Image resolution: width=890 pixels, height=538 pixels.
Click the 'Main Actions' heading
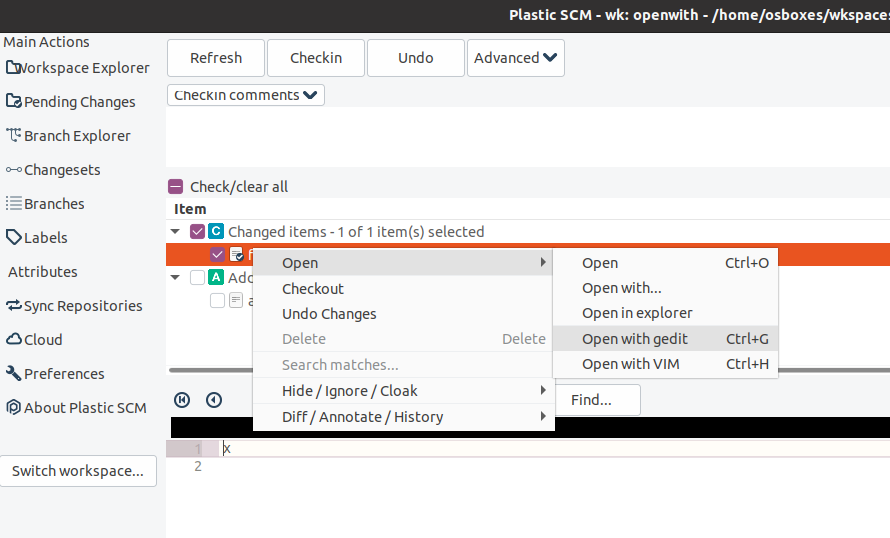47,42
